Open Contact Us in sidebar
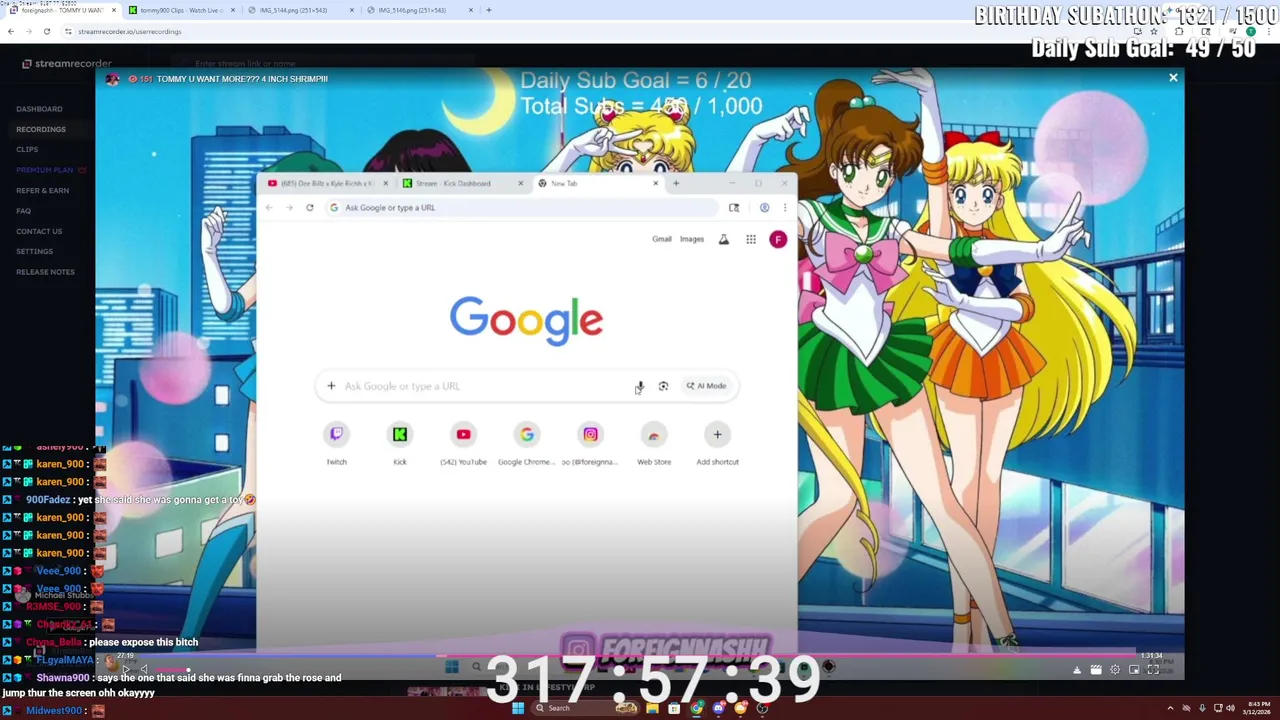Screen dimensions: 1280x720 [x=39, y=231]
